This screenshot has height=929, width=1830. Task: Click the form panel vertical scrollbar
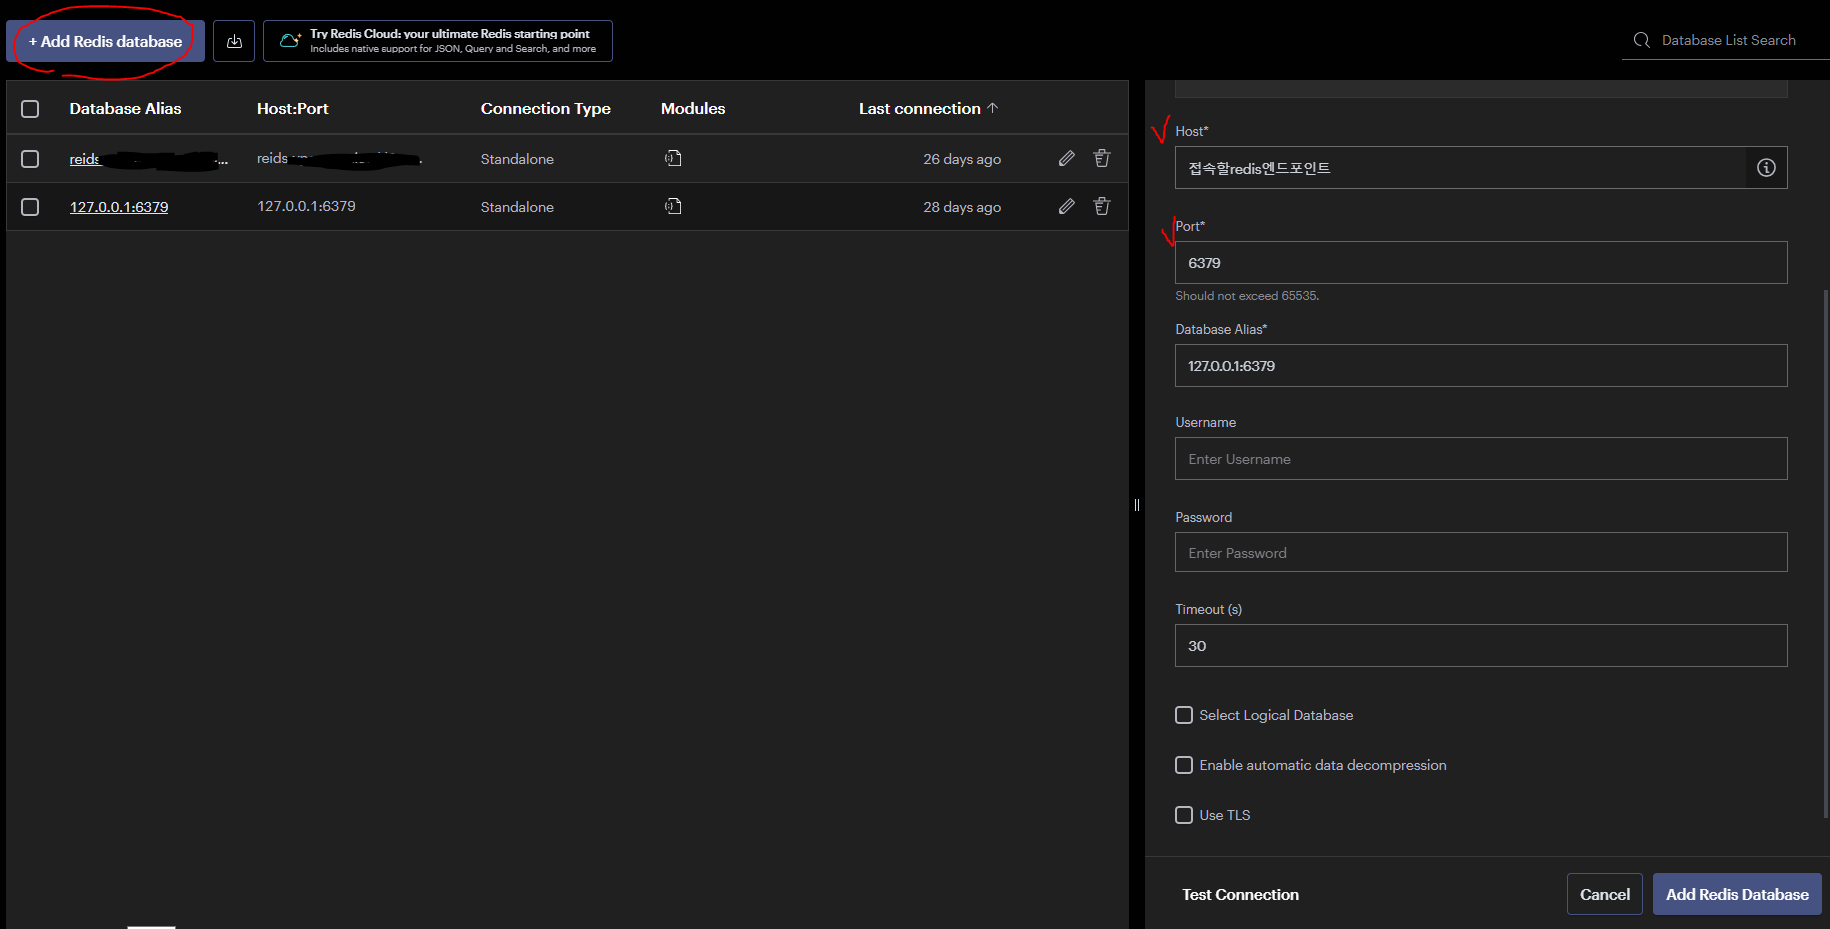[1826, 555]
